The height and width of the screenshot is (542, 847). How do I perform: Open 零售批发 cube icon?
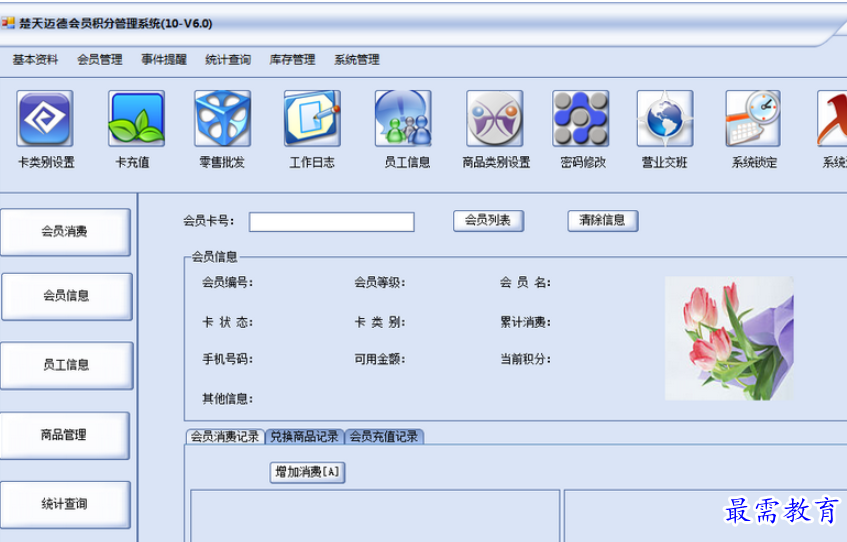[x=223, y=118]
